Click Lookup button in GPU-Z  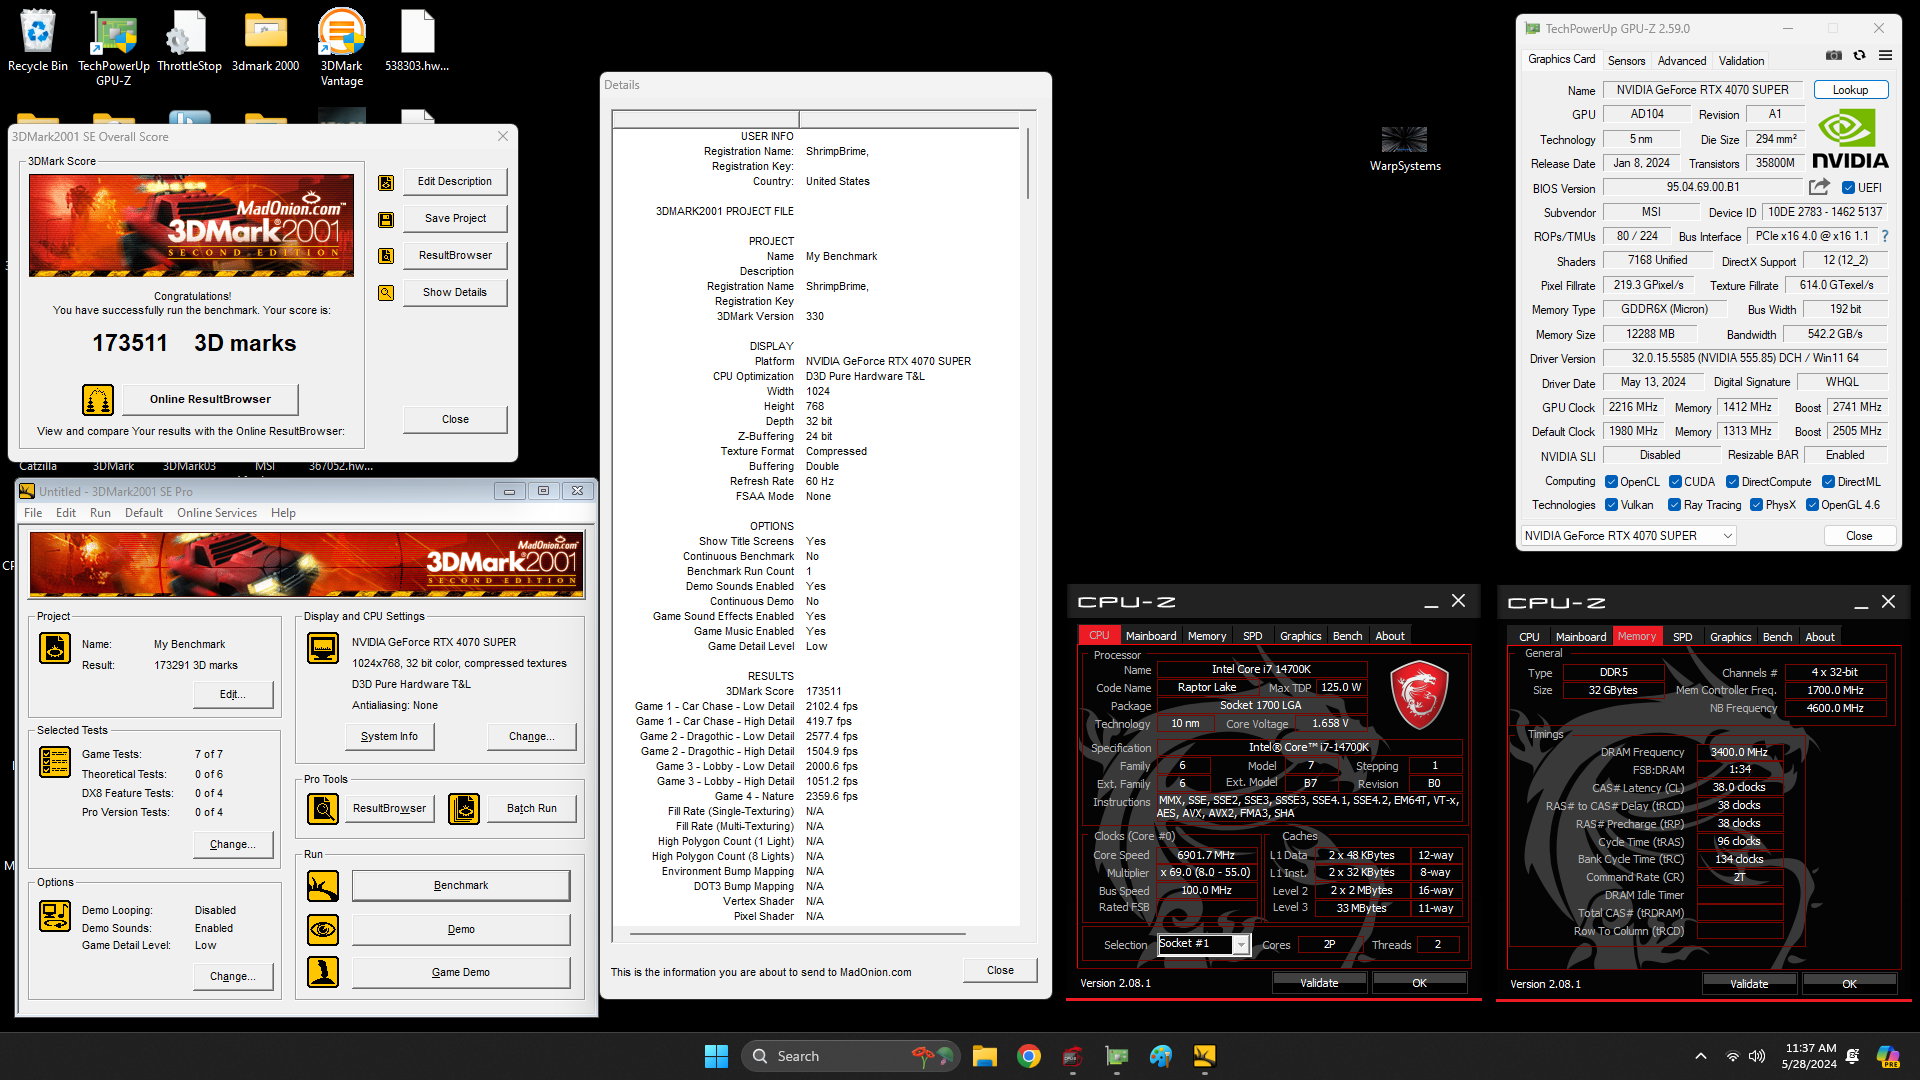(x=1850, y=90)
